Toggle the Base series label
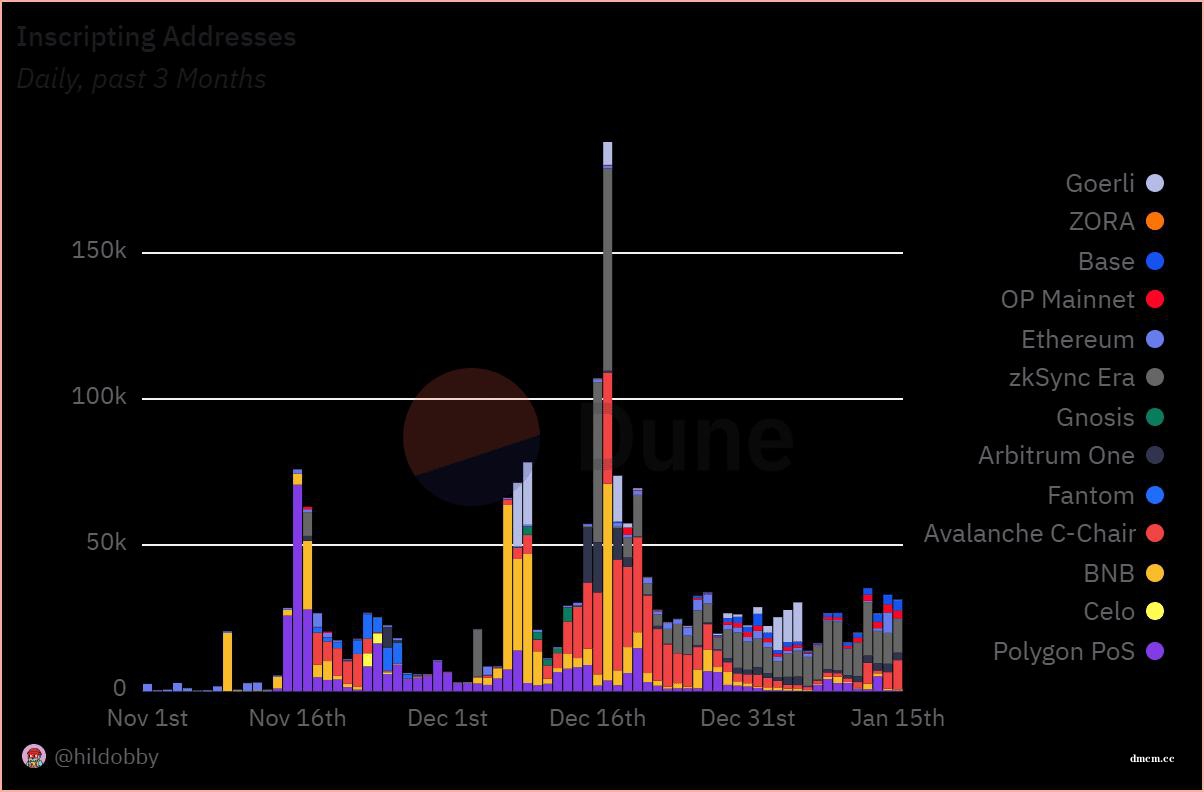The height and width of the screenshot is (792, 1204). [x=1106, y=261]
